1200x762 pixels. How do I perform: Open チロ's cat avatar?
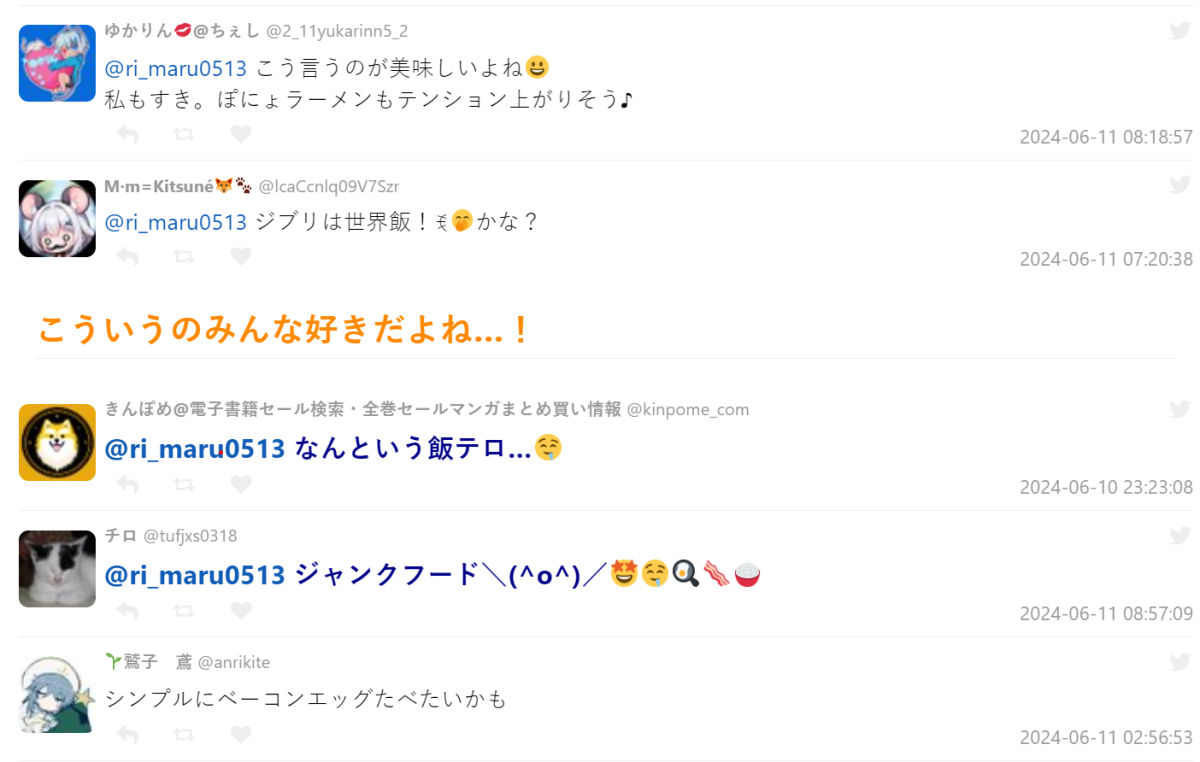coord(57,568)
